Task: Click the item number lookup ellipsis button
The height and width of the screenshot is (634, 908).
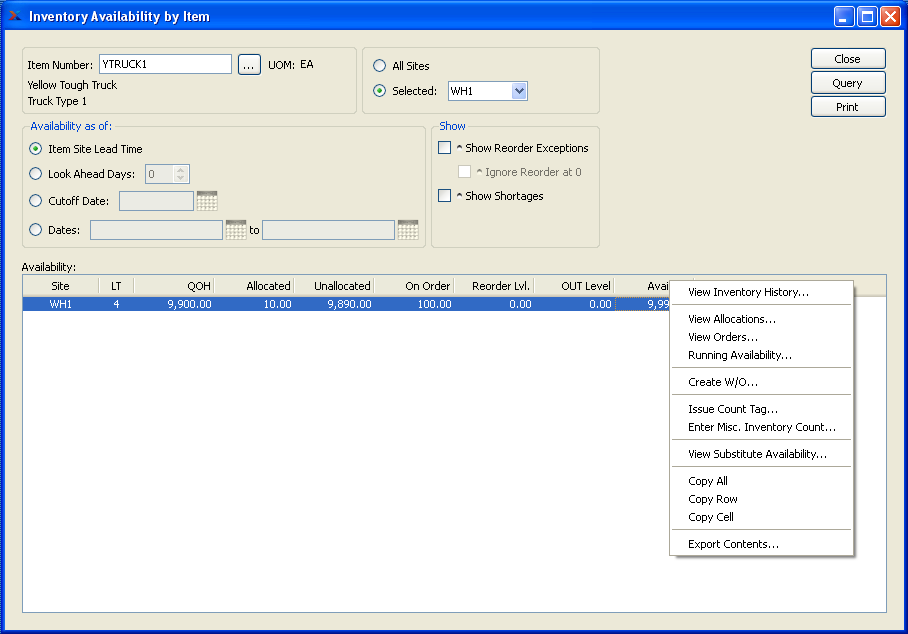Action: (x=249, y=65)
